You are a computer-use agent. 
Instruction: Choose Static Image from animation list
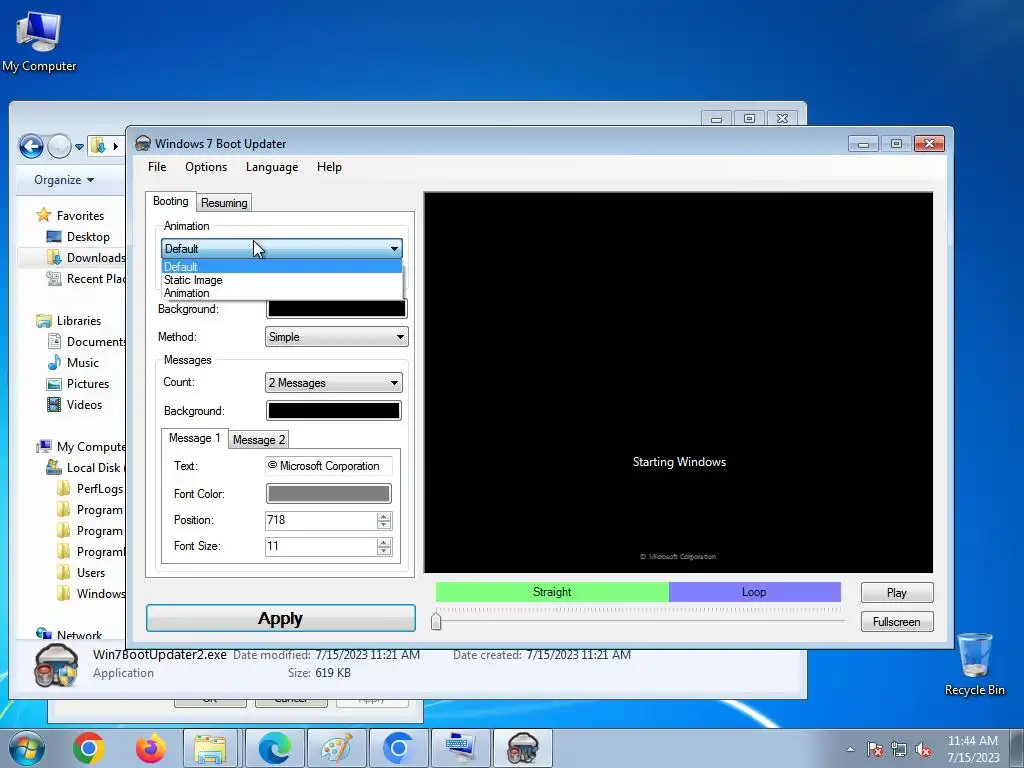coord(281,280)
